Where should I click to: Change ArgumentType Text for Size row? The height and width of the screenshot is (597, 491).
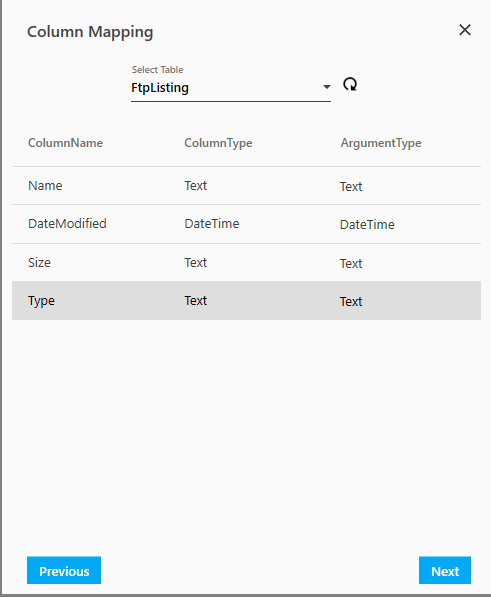pos(351,263)
